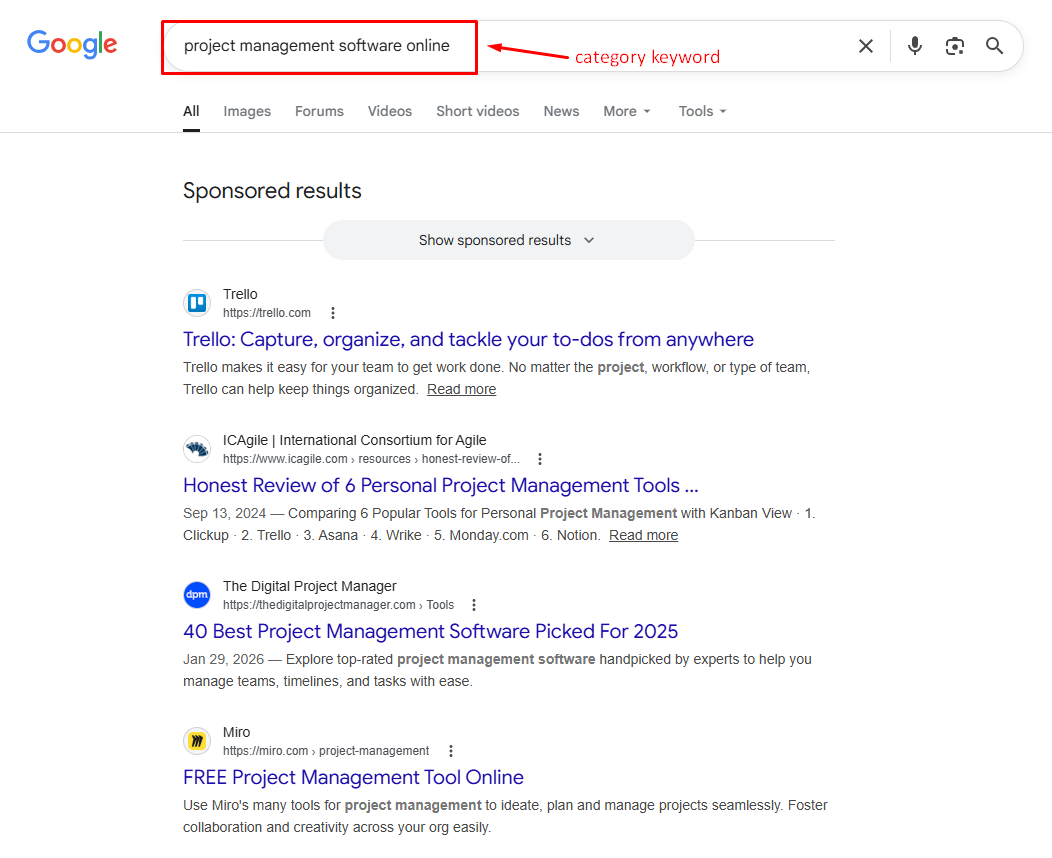Expand the More search categories dropdown
This screenshot has height=858, width=1052.
(626, 111)
